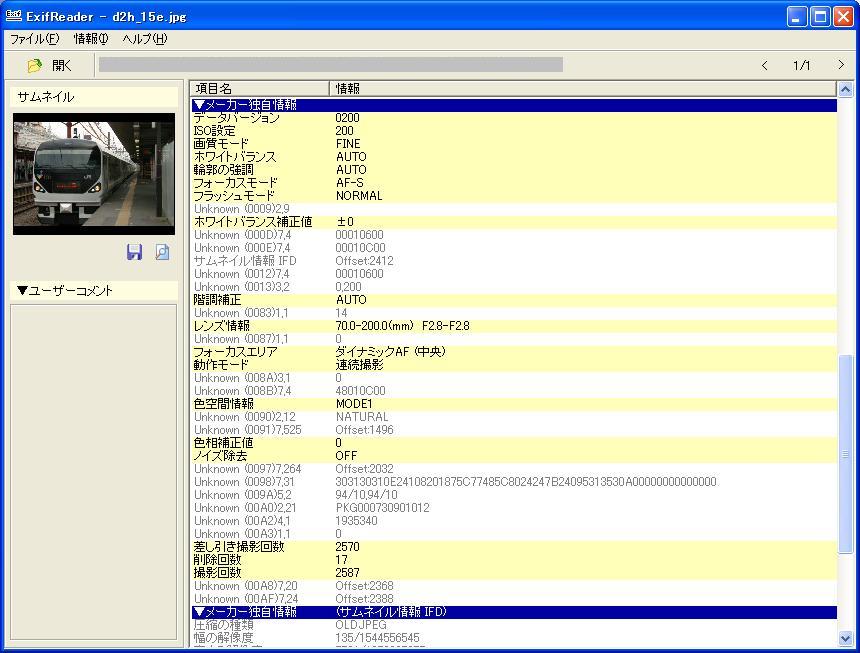Open the ファイル(F) menu
Screen dimensions: 860x653
point(35,39)
